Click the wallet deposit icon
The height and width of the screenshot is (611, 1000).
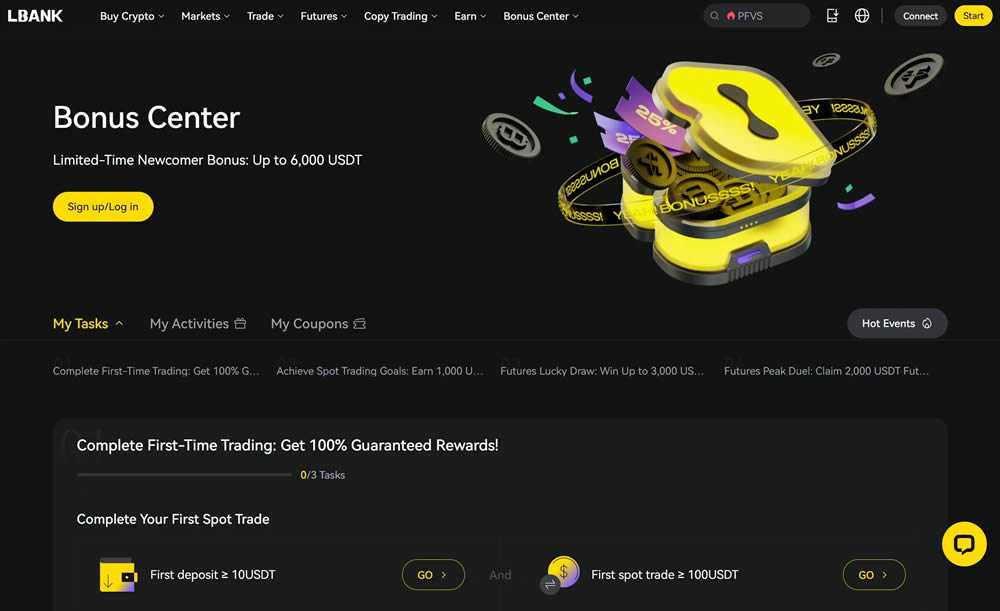click(x=118, y=574)
